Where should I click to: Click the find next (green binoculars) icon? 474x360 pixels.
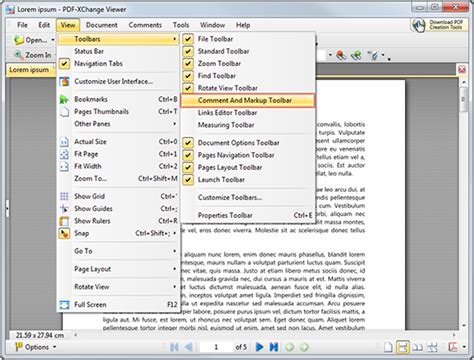356,55
